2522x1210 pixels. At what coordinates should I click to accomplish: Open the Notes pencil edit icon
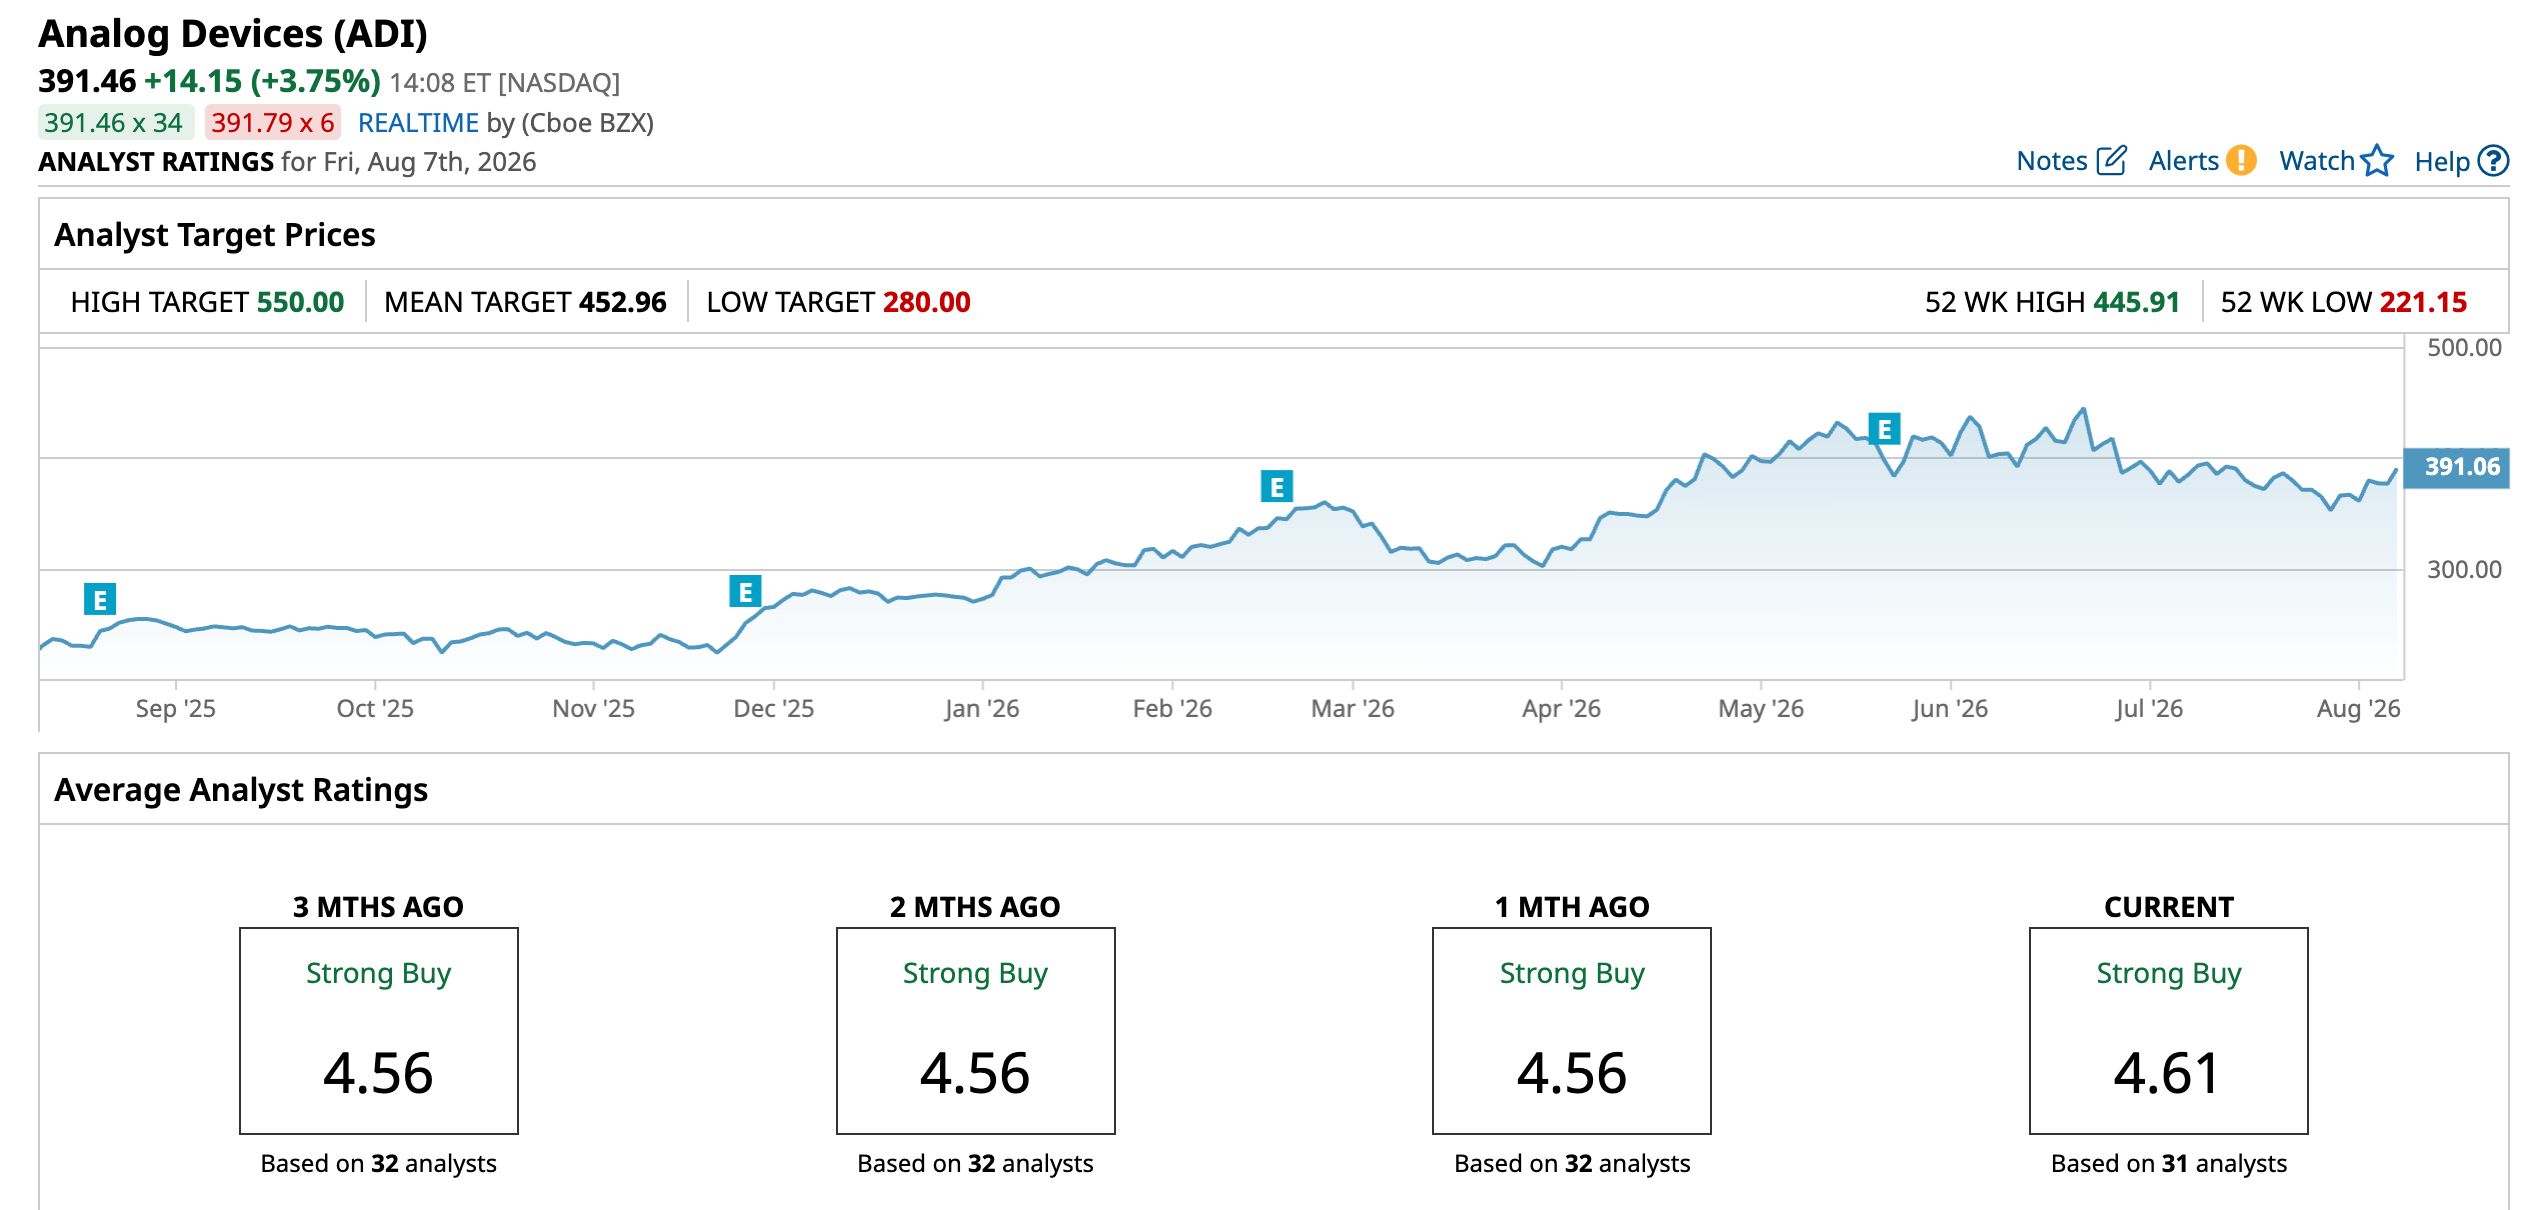2111,161
